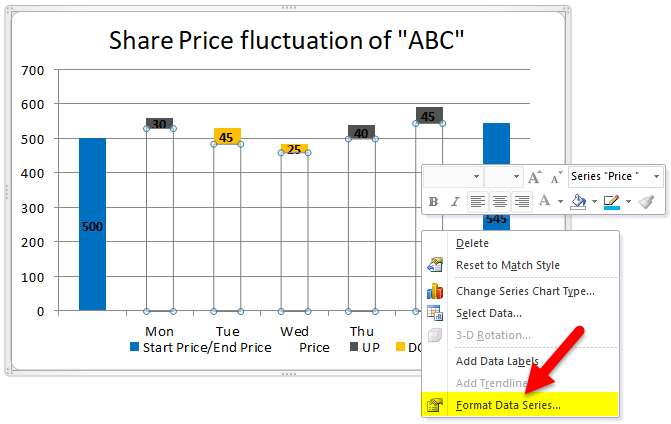Choose Format Data Series from context menu
This screenshot has width=671, height=424.
pos(508,405)
